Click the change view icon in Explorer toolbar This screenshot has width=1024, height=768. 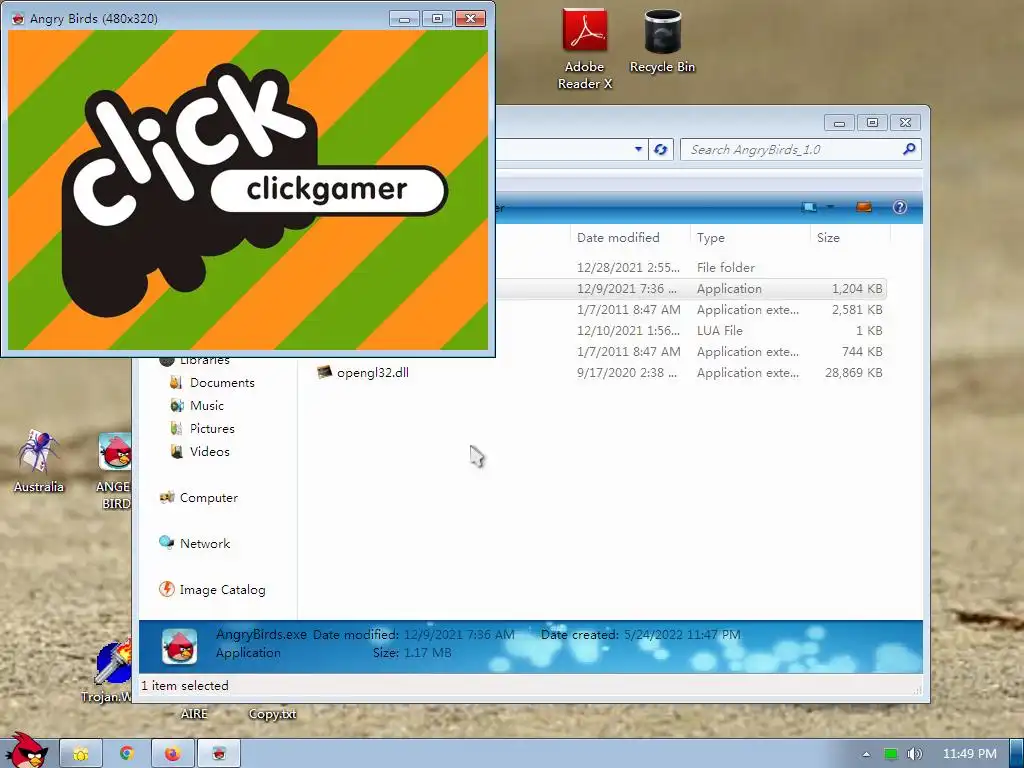coord(808,208)
